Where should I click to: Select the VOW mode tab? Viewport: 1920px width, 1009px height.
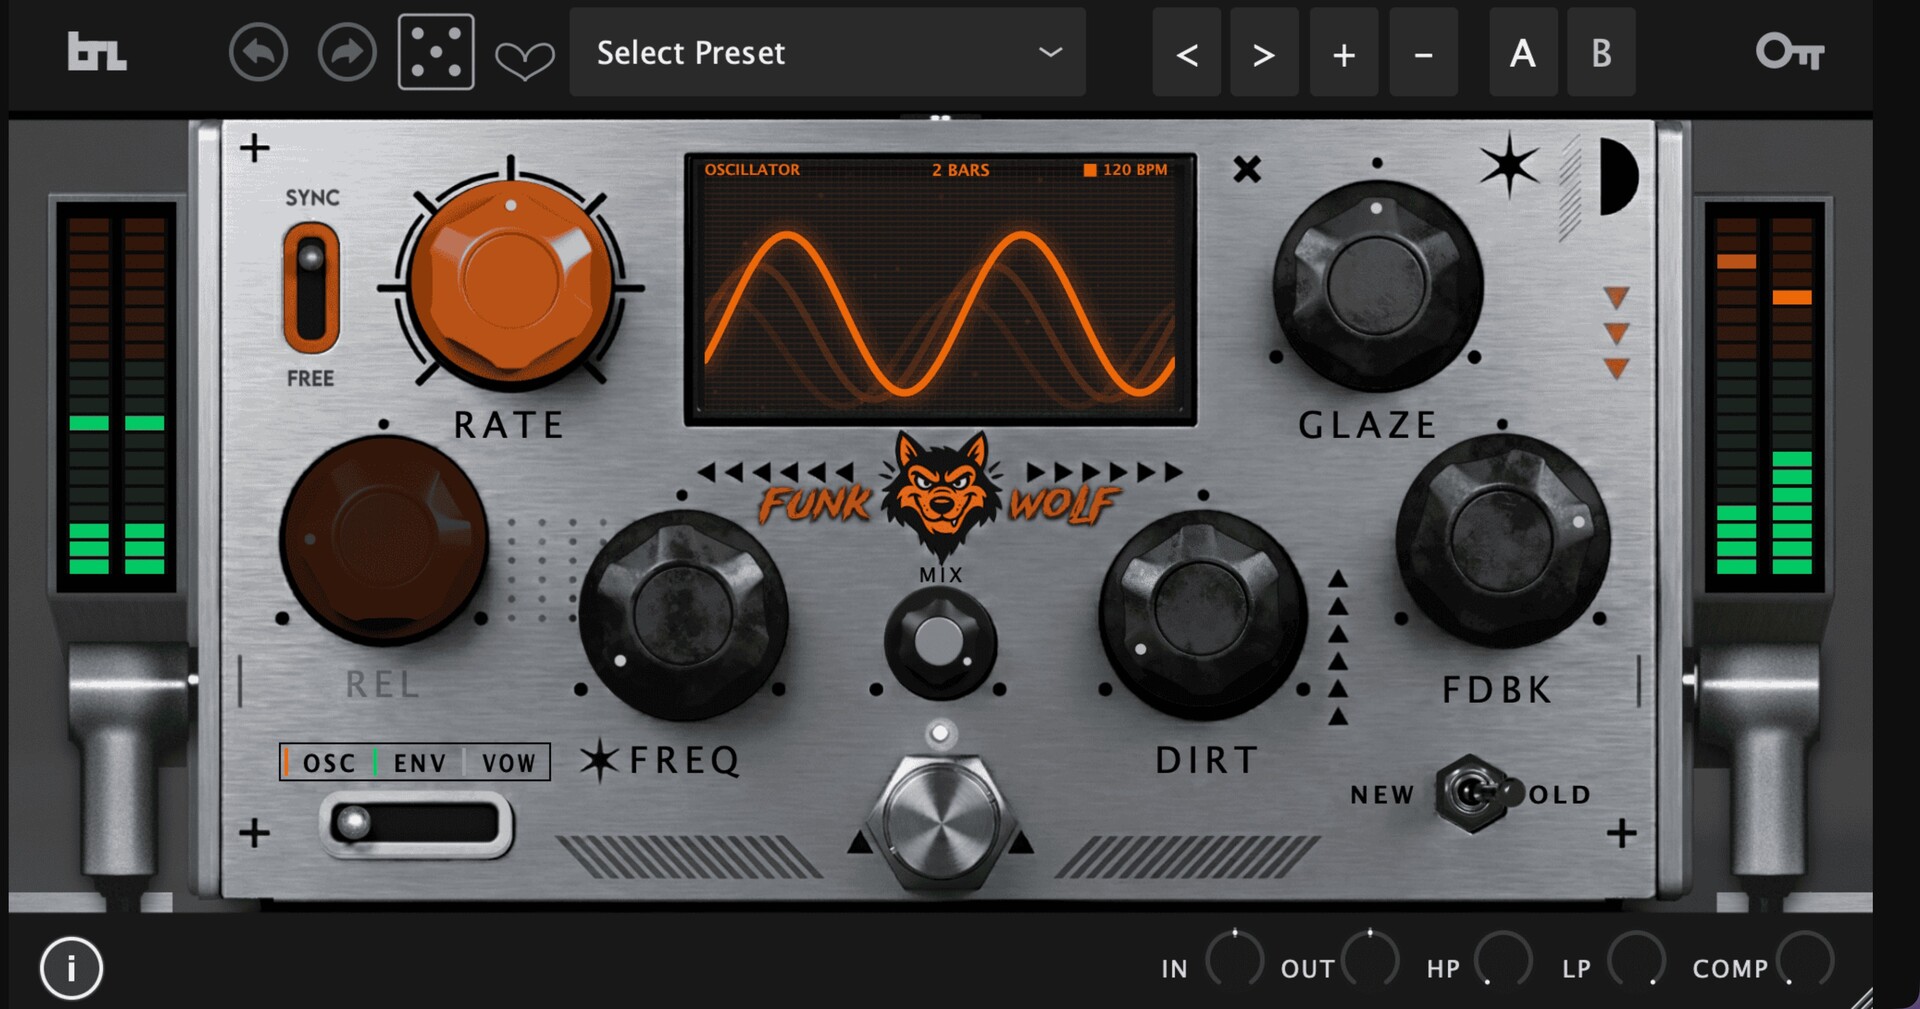pos(512,762)
